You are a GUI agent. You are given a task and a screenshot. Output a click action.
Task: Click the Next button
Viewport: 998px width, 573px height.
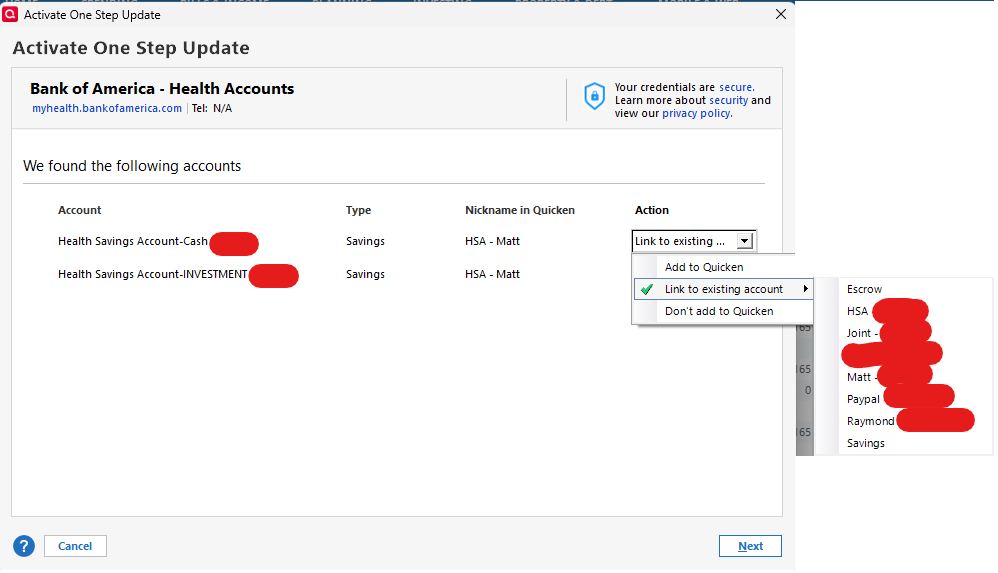pos(750,546)
